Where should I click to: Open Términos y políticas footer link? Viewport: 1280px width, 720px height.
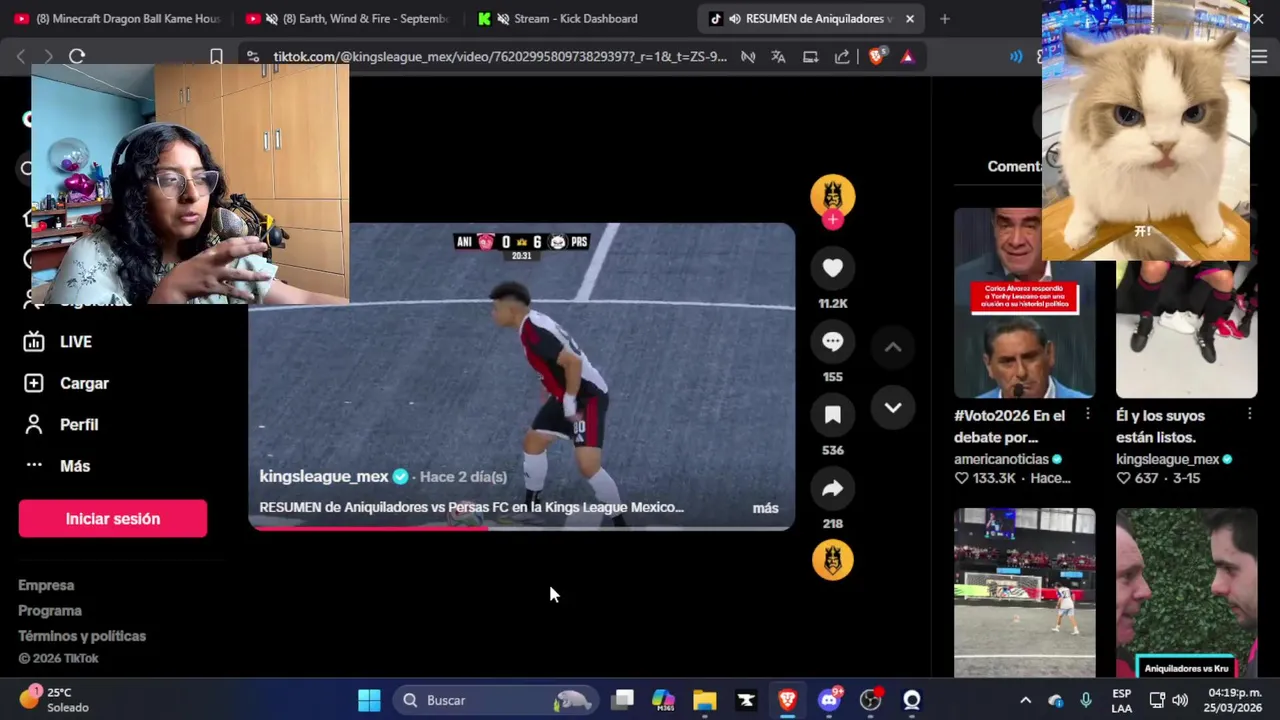tap(82, 636)
